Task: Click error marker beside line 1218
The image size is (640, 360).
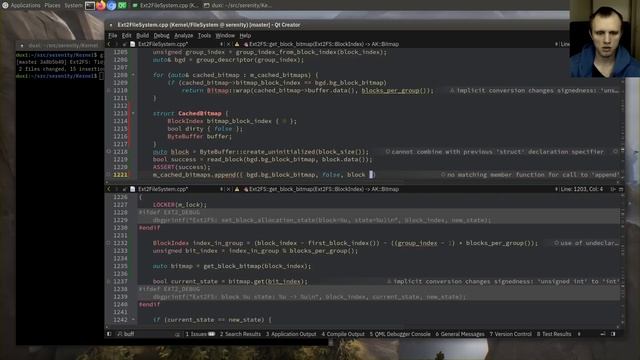Action: [109, 151]
